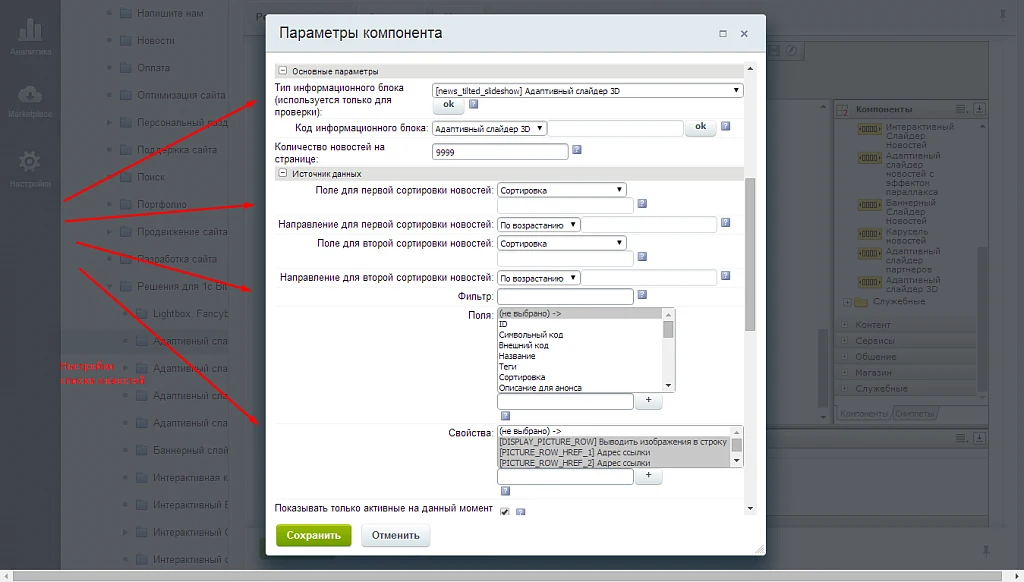Open Тип информационного блока dropdown

coord(588,90)
